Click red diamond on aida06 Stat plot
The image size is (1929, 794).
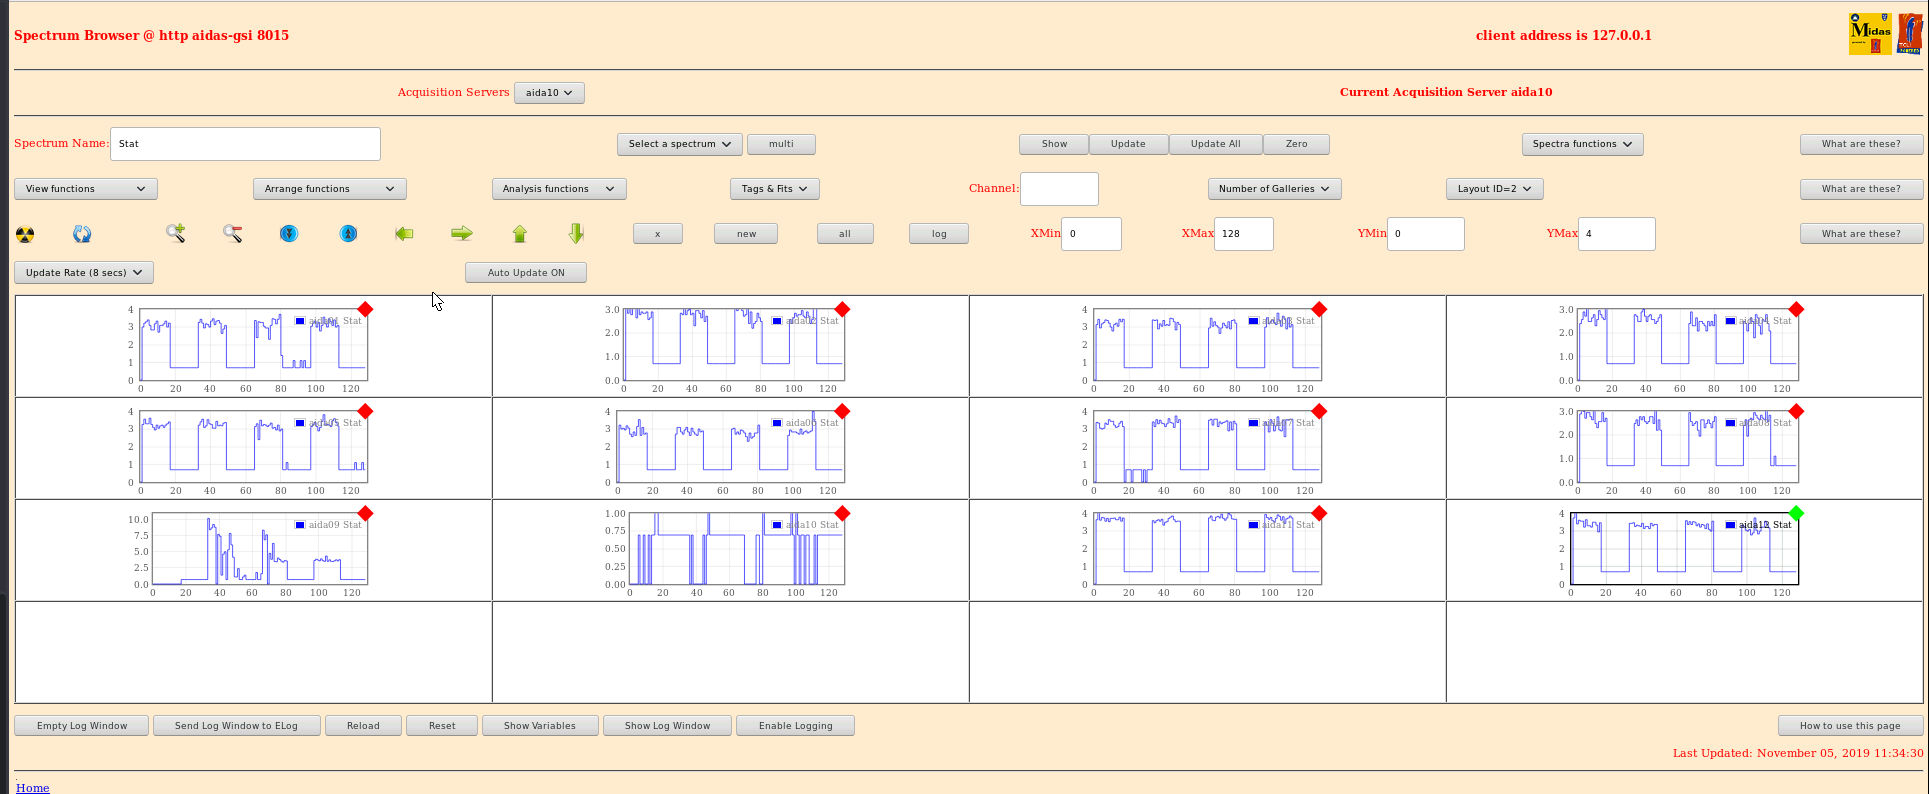pos(842,411)
